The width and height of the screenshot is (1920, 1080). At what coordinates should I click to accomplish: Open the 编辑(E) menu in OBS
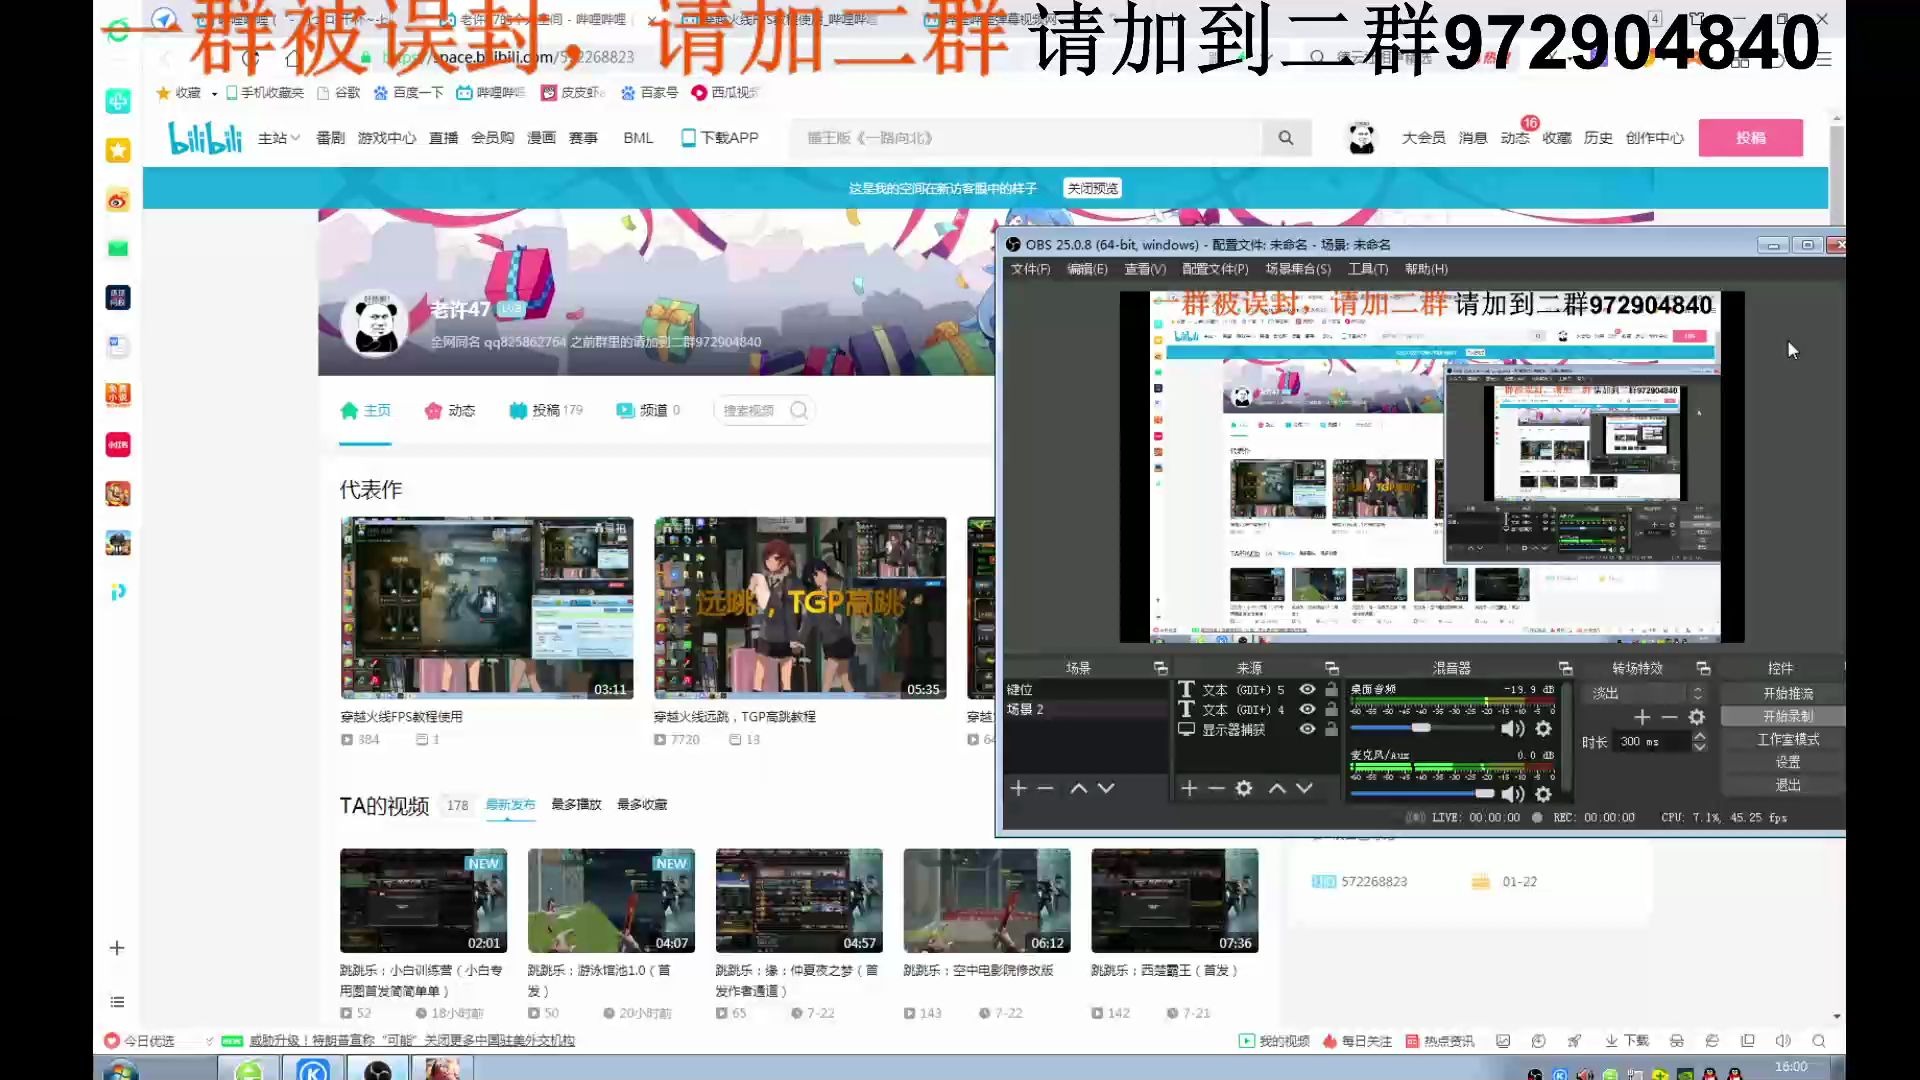(x=1087, y=269)
